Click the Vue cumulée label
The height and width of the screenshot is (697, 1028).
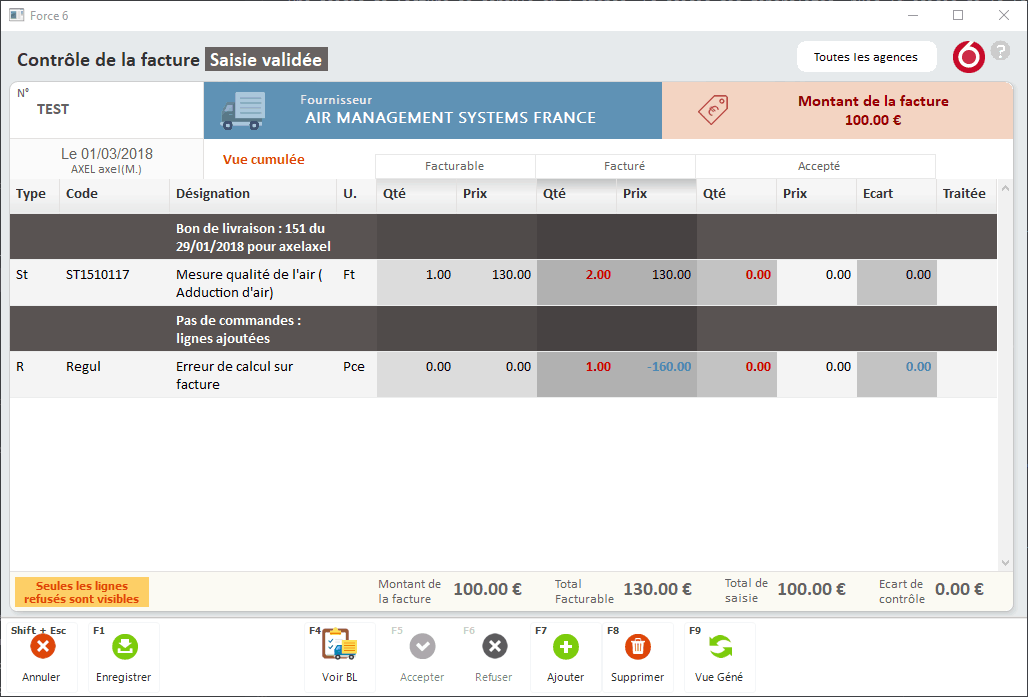tap(264, 159)
